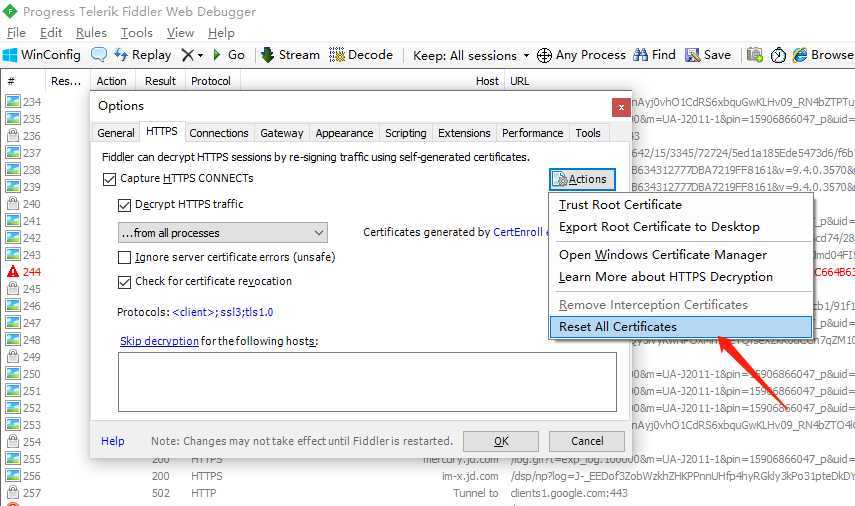
Task: Click the timer clock icon
Action: tap(778, 55)
